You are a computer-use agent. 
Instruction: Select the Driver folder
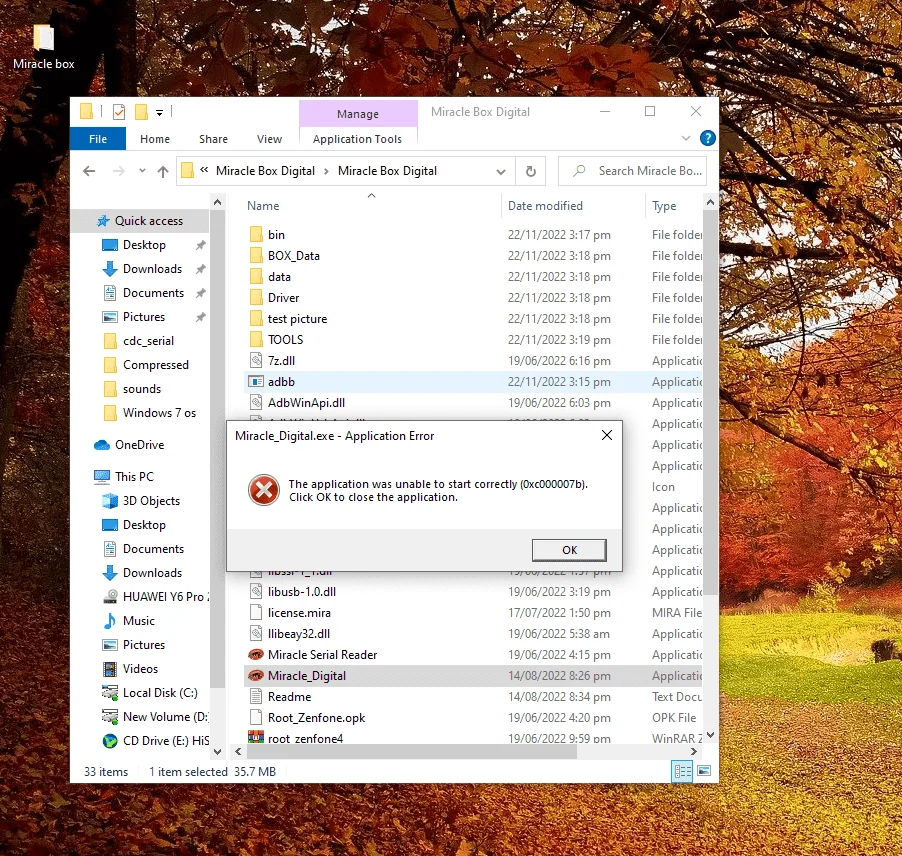[284, 298]
